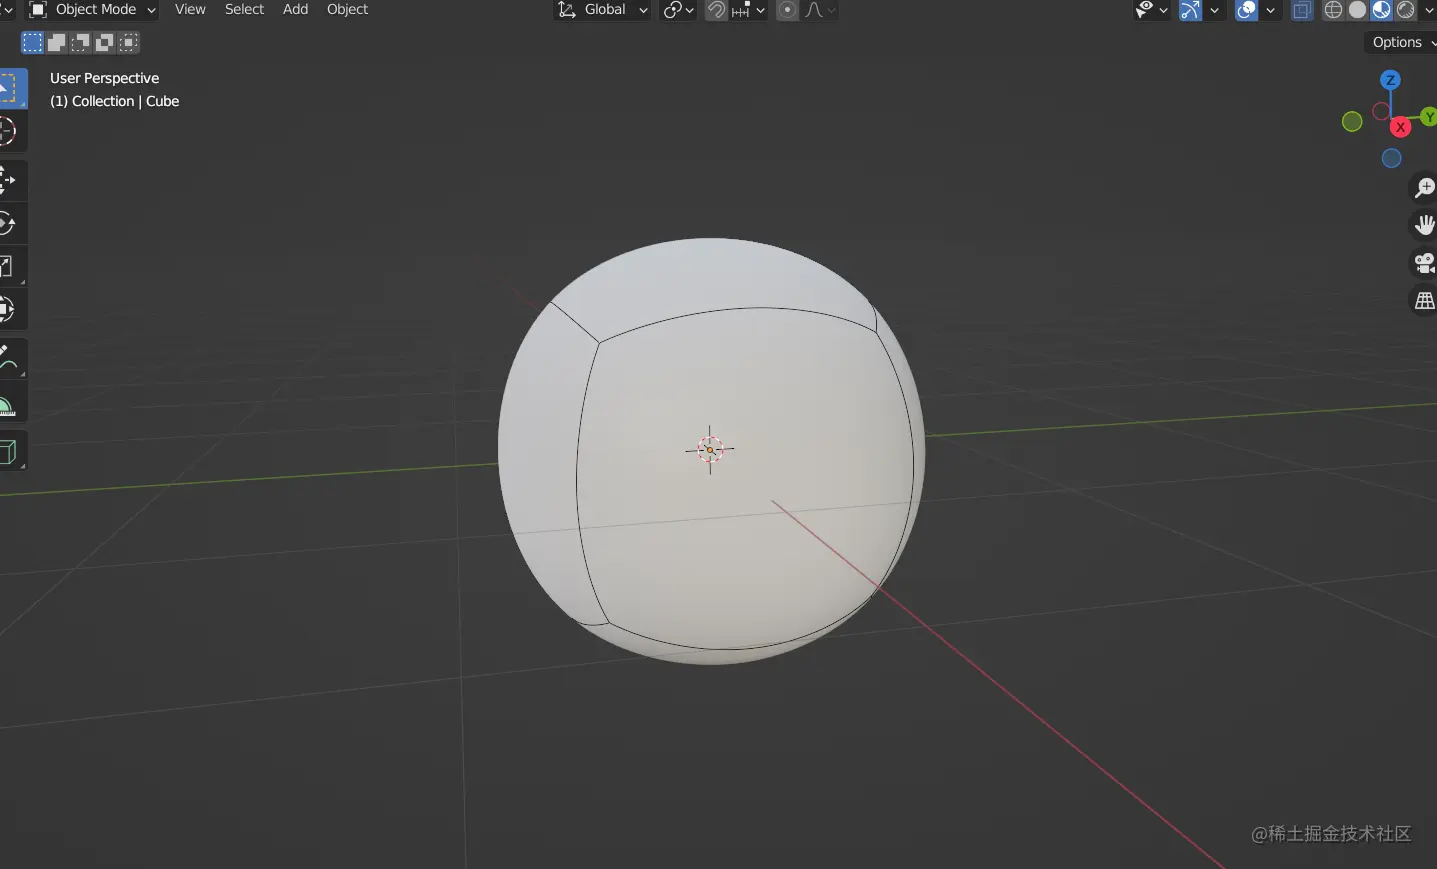This screenshot has height=869, width=1437.
Task: Open the View menu
Action: [190, 9]
